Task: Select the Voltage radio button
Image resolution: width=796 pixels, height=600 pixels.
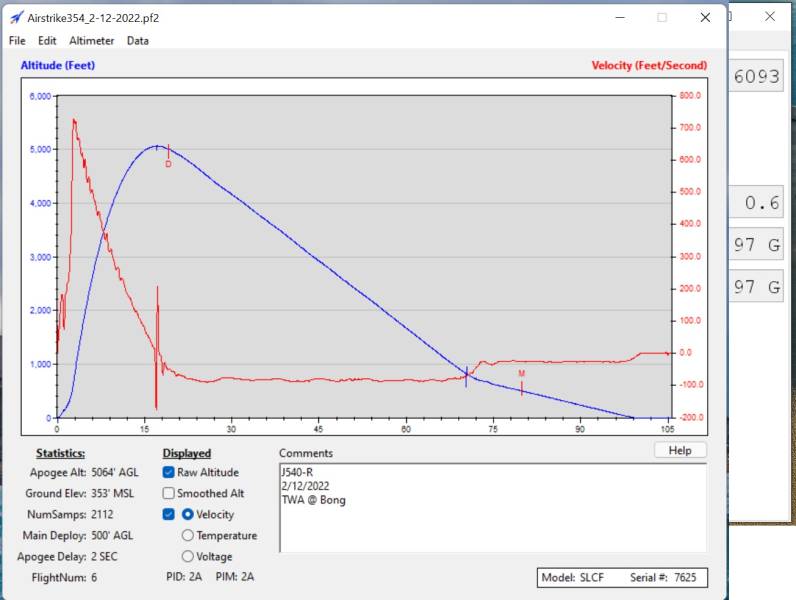Action: click(188, 556)
